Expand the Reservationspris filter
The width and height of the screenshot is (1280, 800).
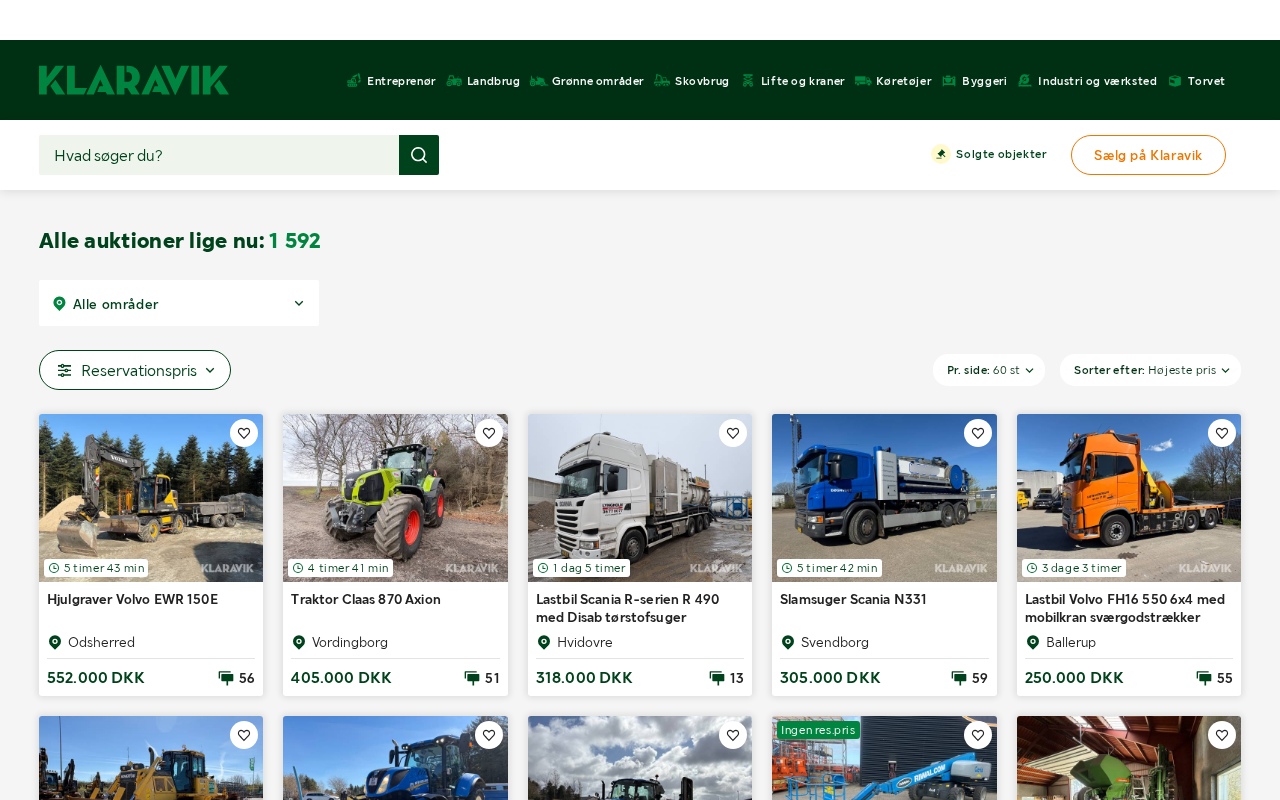point(135,370)
